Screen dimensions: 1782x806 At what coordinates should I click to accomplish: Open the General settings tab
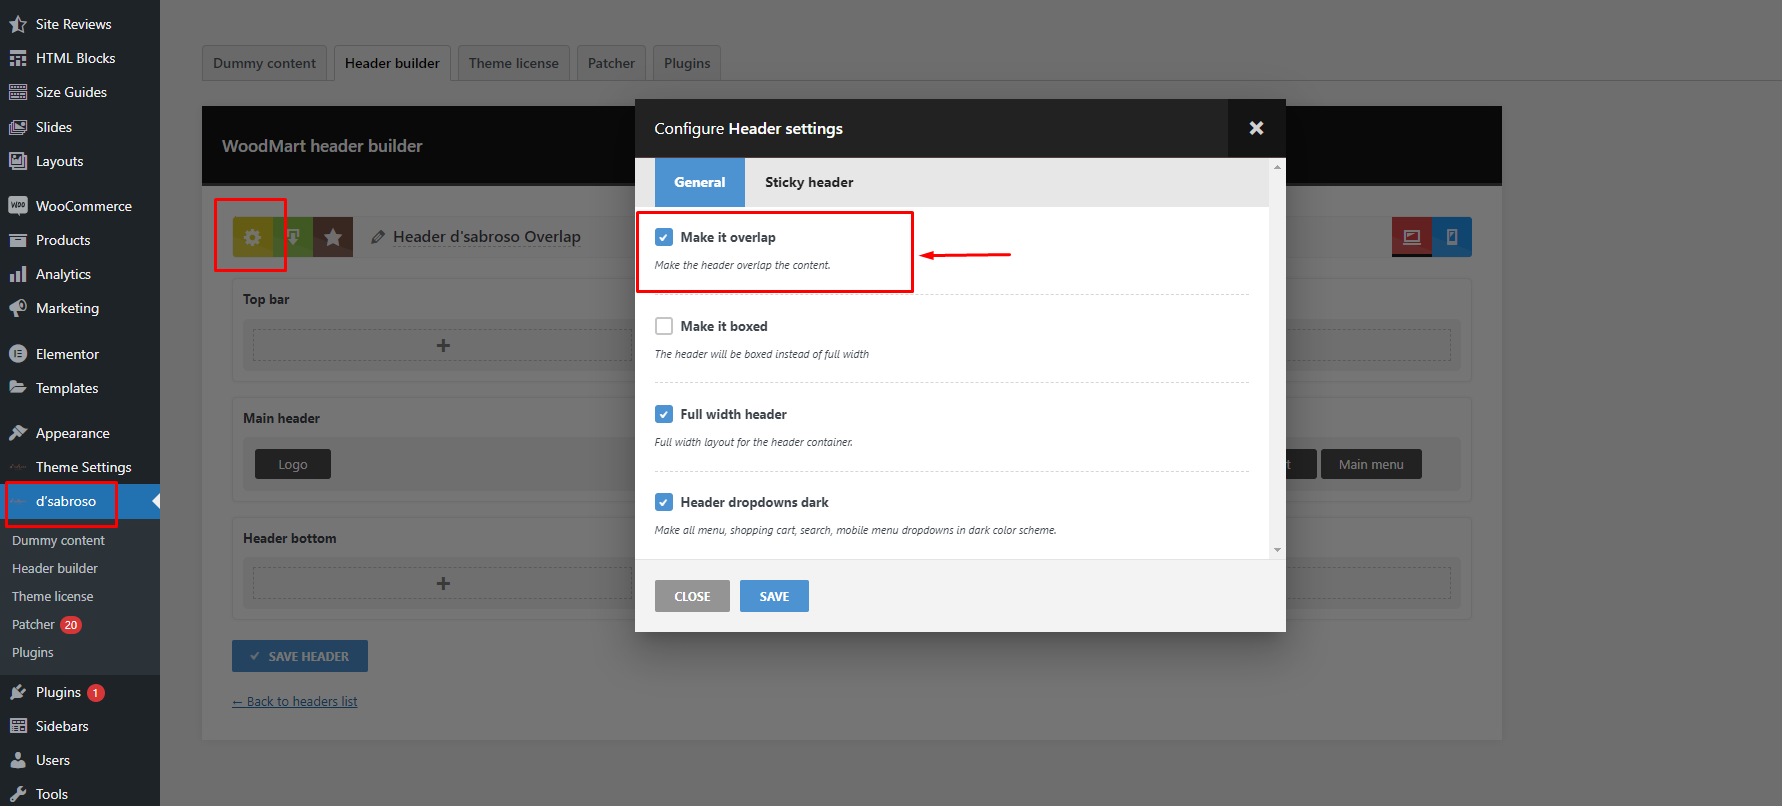coord(700,182)
